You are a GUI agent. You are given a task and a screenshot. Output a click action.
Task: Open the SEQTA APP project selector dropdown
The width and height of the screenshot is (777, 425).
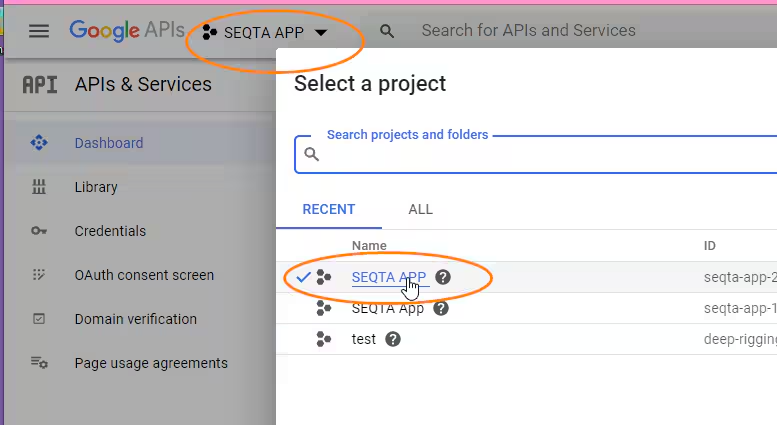(x=265, y=33)
